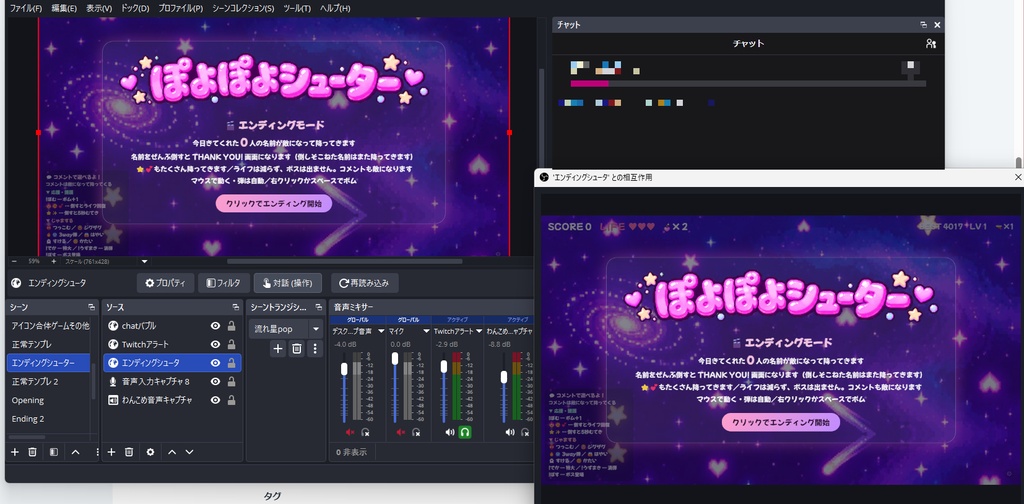Unmute the デスクトップ音声 channel

click(349, 432)
